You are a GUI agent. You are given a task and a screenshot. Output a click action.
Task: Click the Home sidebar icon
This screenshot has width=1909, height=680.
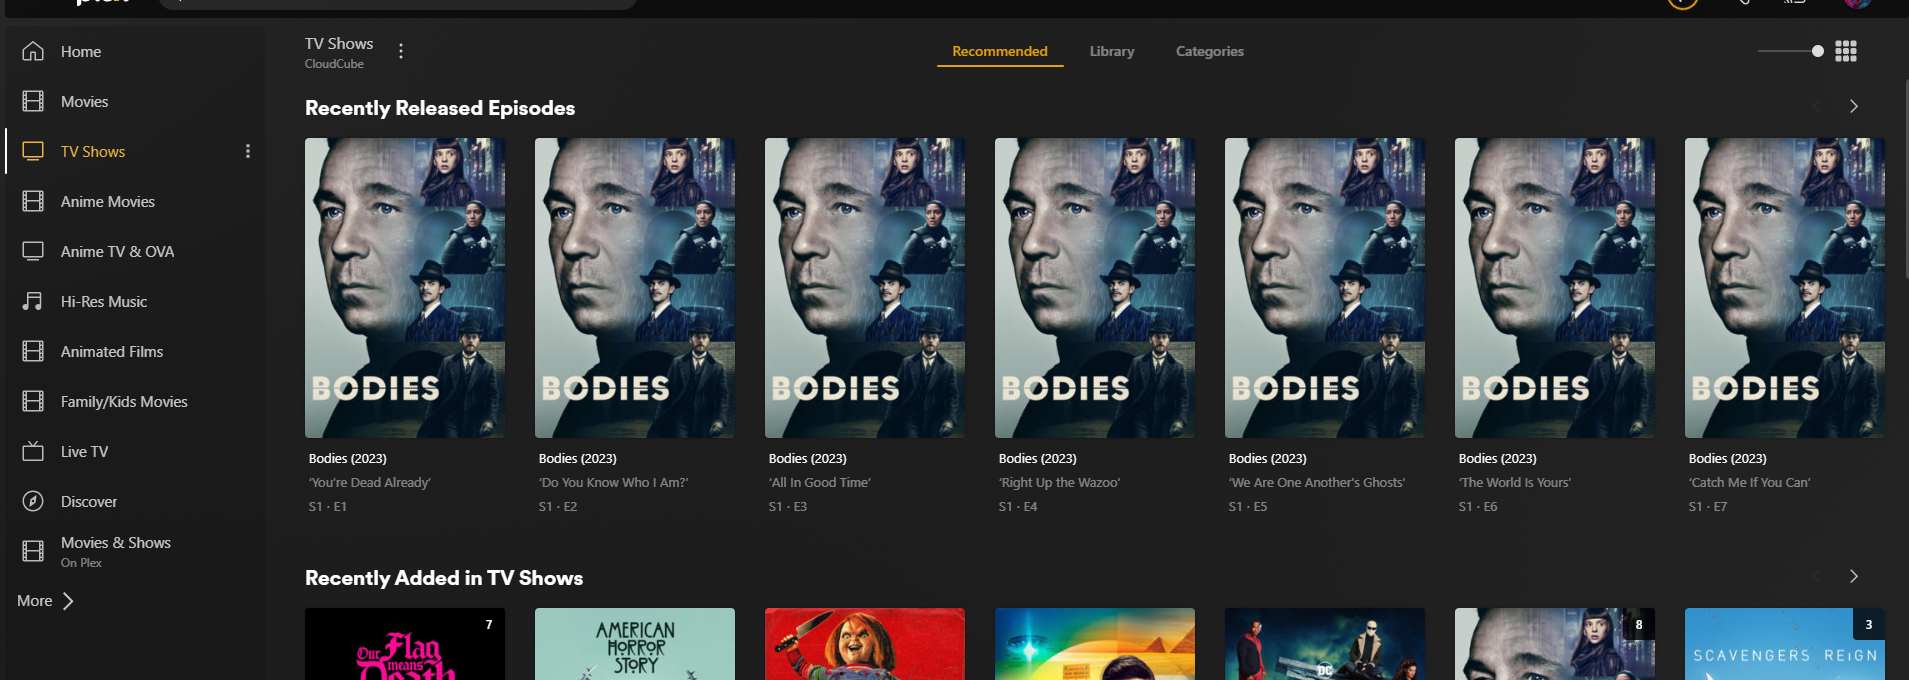click(33, 51)
